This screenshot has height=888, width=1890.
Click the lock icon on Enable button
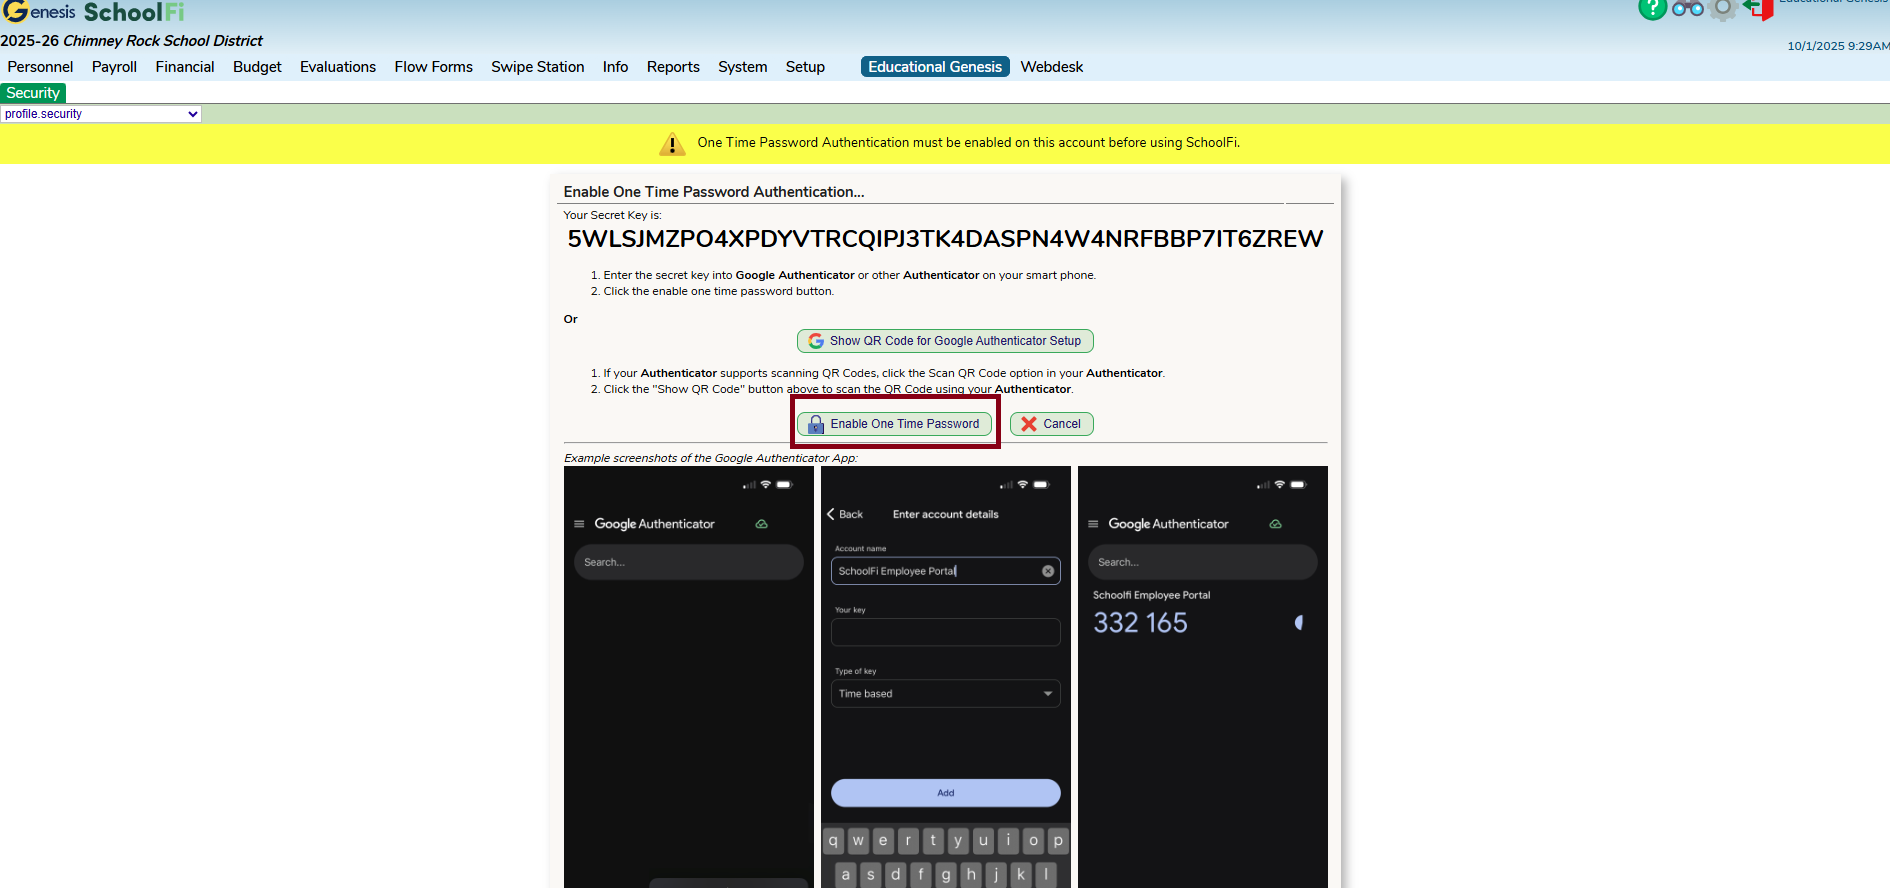click(816, 424)
